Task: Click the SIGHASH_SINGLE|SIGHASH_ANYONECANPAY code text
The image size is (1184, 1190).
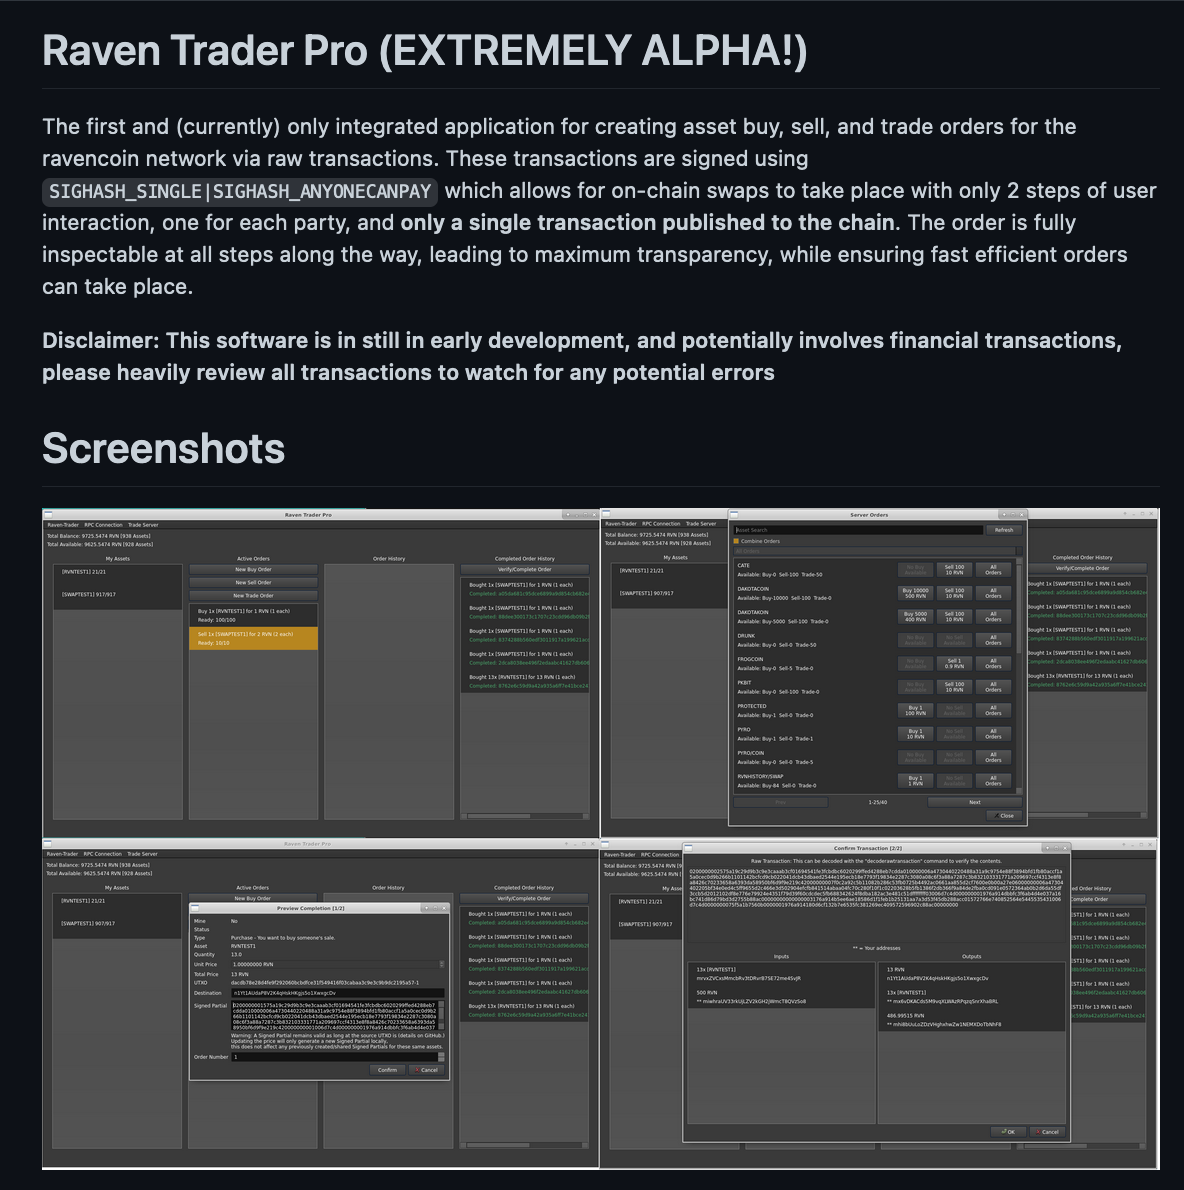Action: (x=240, y=191)
